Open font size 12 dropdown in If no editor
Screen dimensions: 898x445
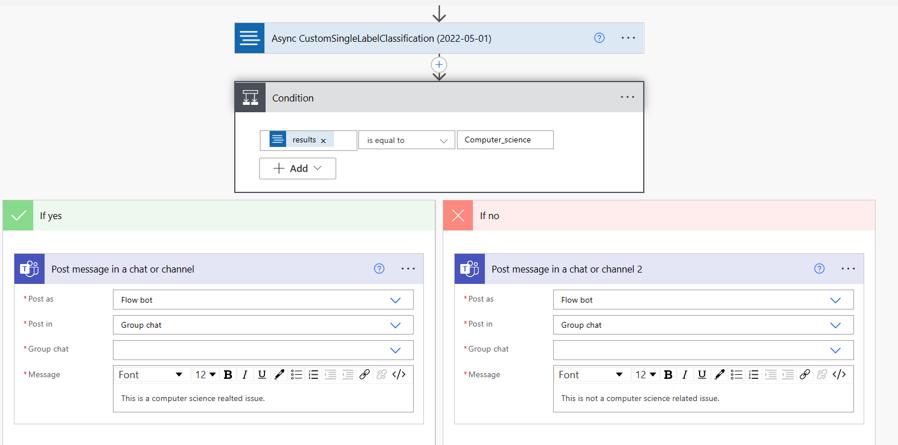[645, 375]
